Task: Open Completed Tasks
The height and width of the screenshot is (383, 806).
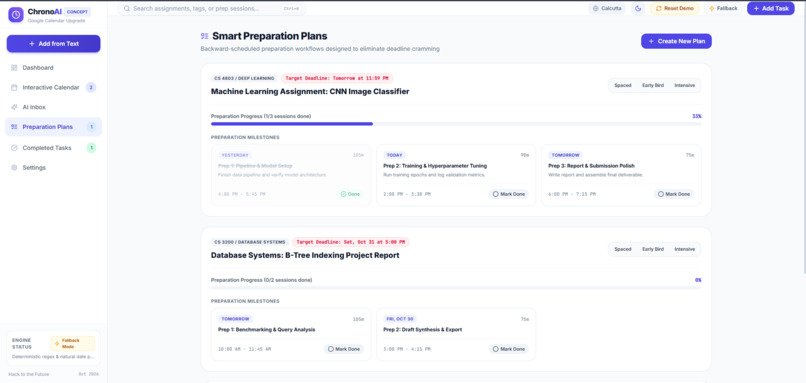Action: click(53, 148)
